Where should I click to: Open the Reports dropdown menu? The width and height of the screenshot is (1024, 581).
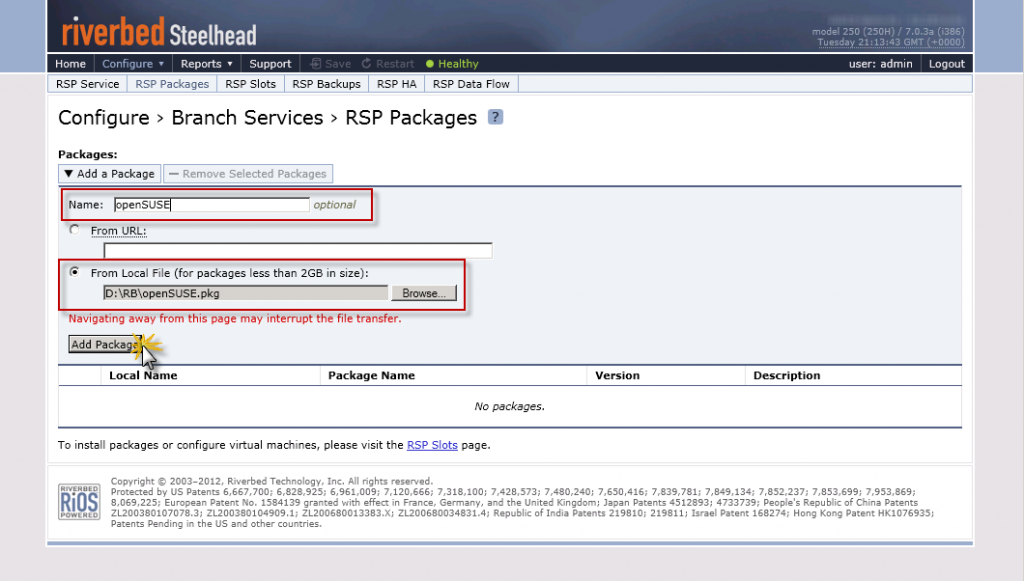tap(206, 64)
